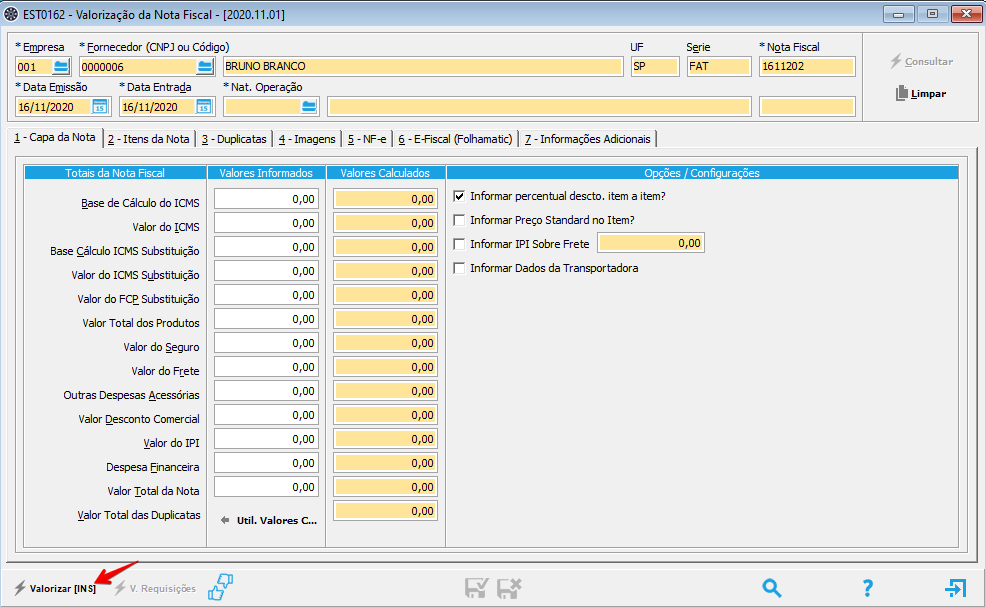Click the Valores Calculados column header

[x=385, y=173]
